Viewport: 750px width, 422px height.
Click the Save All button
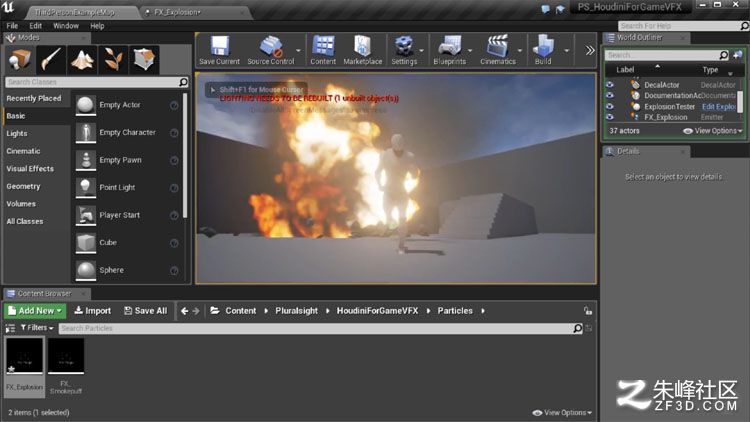pos(146,311)
